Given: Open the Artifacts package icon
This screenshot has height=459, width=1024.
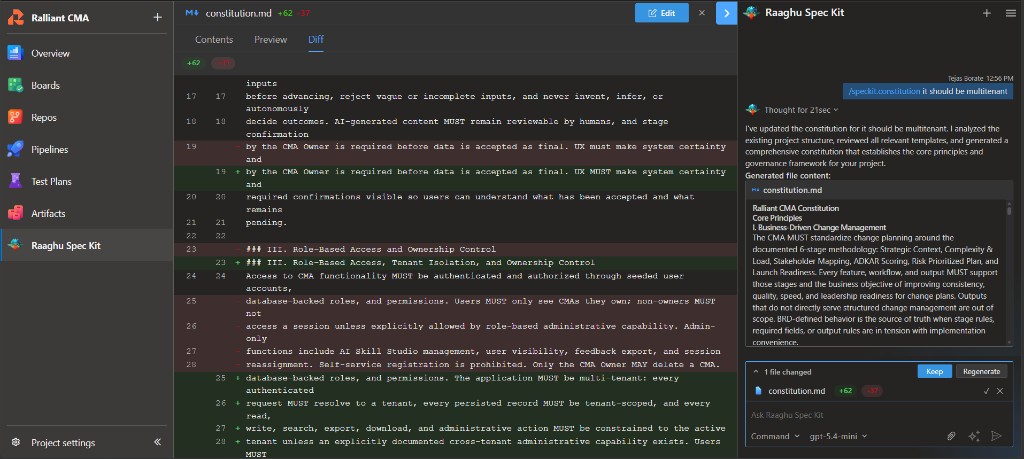Looking at the screenshot, I should tap(16, 213).
